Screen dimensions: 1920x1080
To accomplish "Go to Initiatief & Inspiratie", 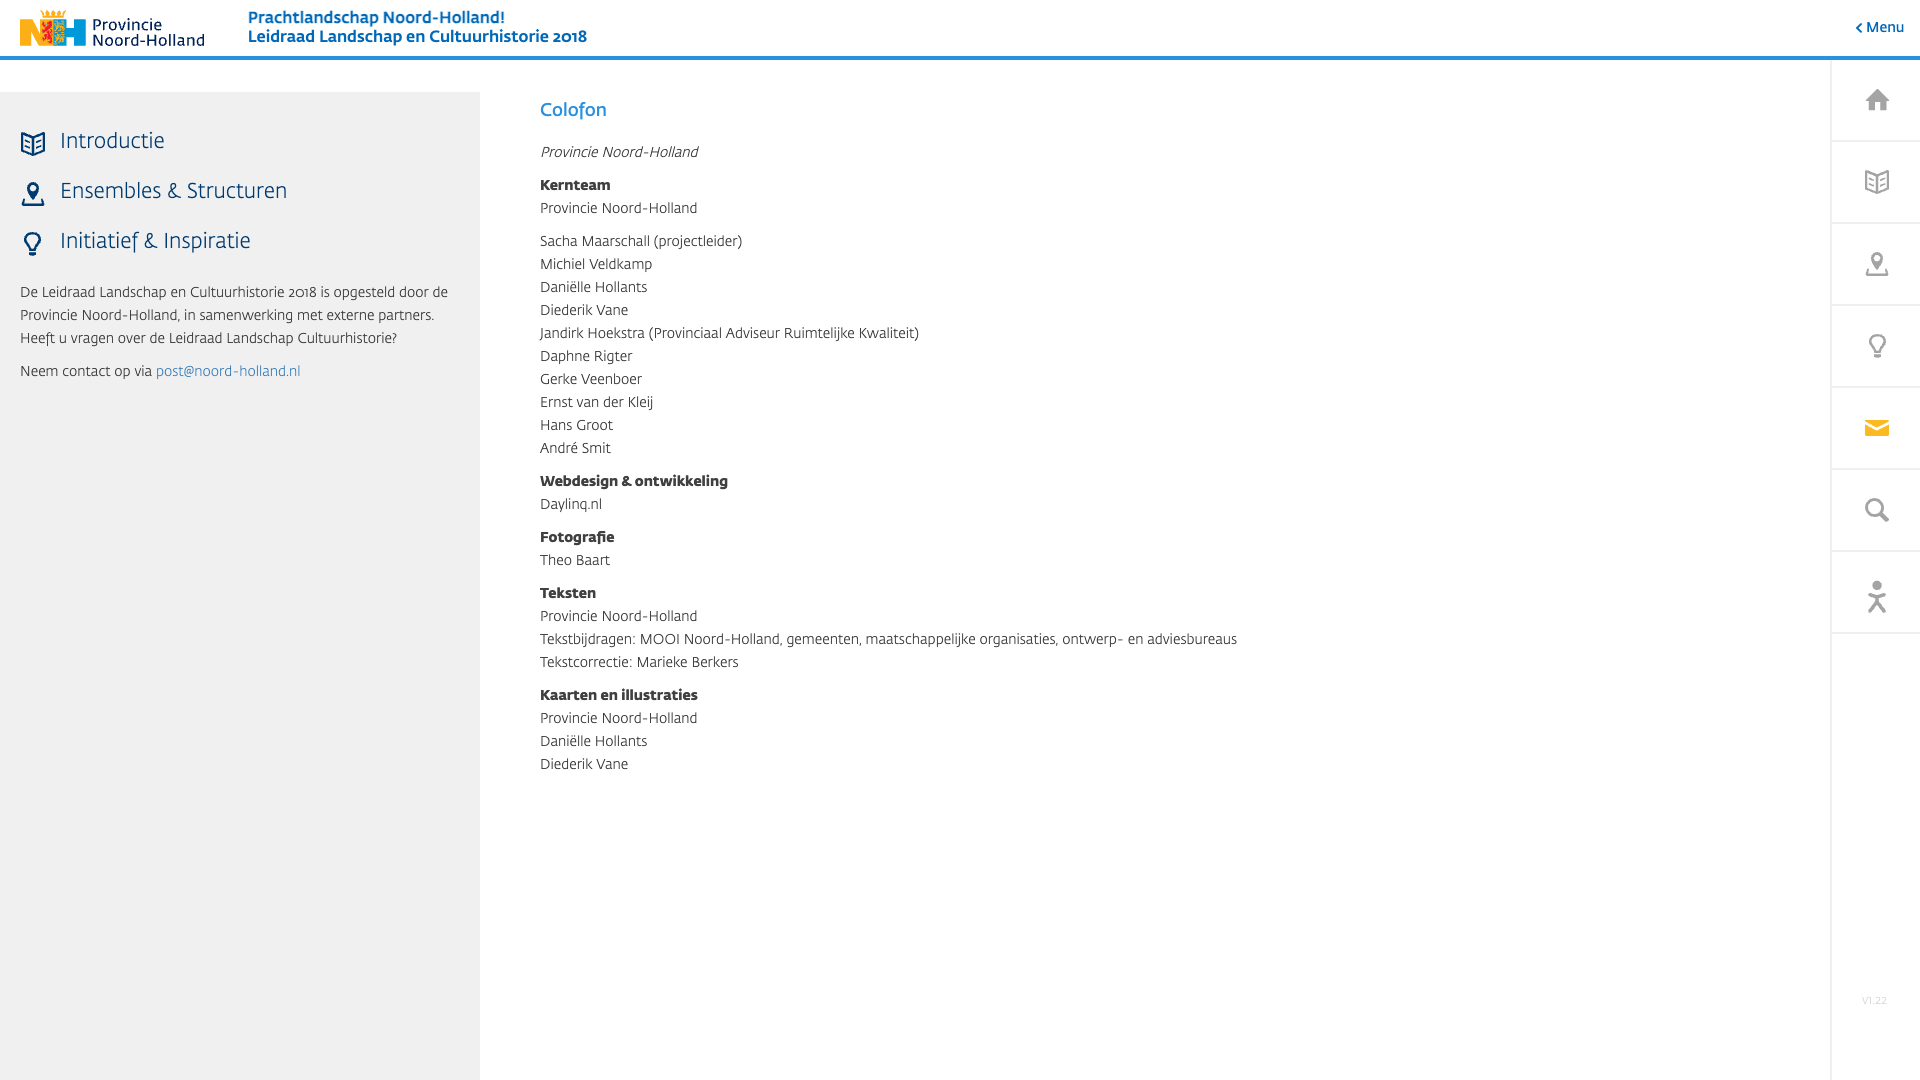I will (155, 241).
